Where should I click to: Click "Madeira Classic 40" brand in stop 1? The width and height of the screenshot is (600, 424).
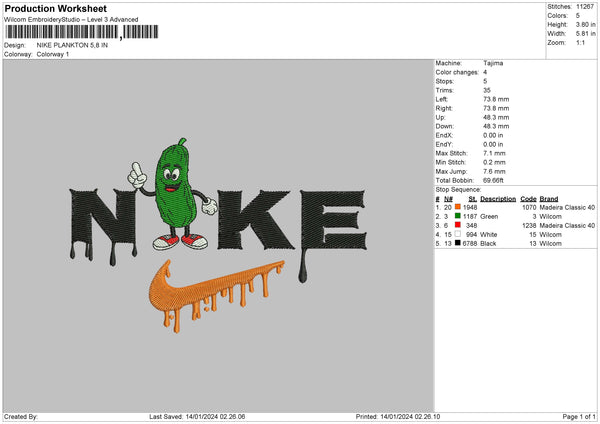coord(567,207)
